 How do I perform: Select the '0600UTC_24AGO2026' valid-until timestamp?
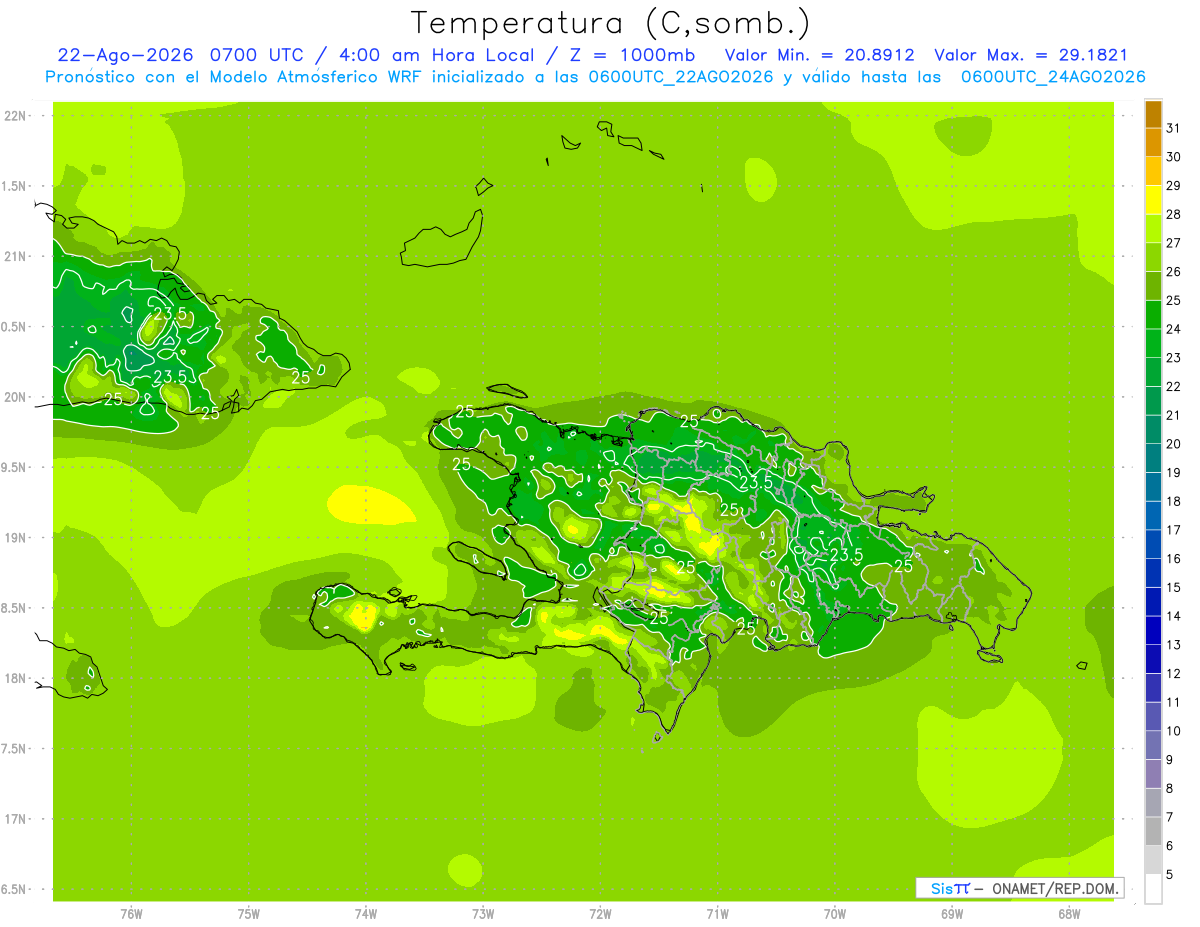tap(1053, 77)
